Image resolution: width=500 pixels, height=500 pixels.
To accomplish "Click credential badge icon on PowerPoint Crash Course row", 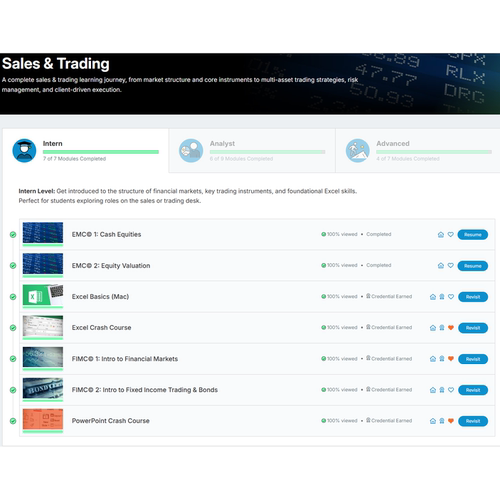I will point(442,421).
